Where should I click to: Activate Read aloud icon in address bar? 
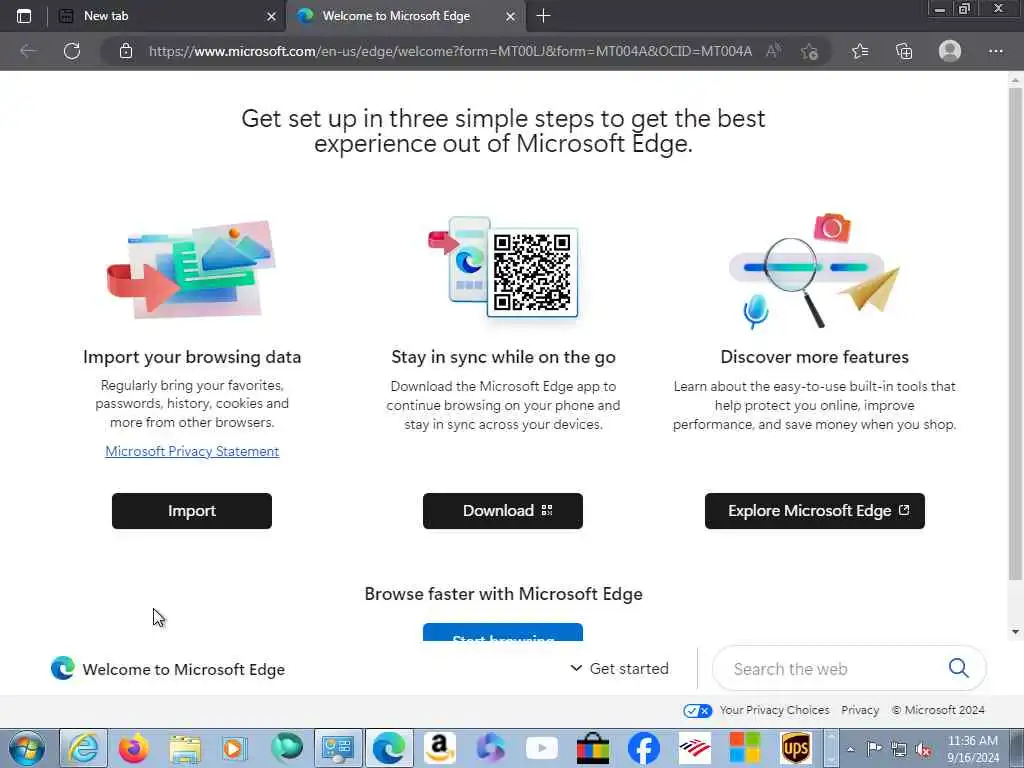[773, 51]
